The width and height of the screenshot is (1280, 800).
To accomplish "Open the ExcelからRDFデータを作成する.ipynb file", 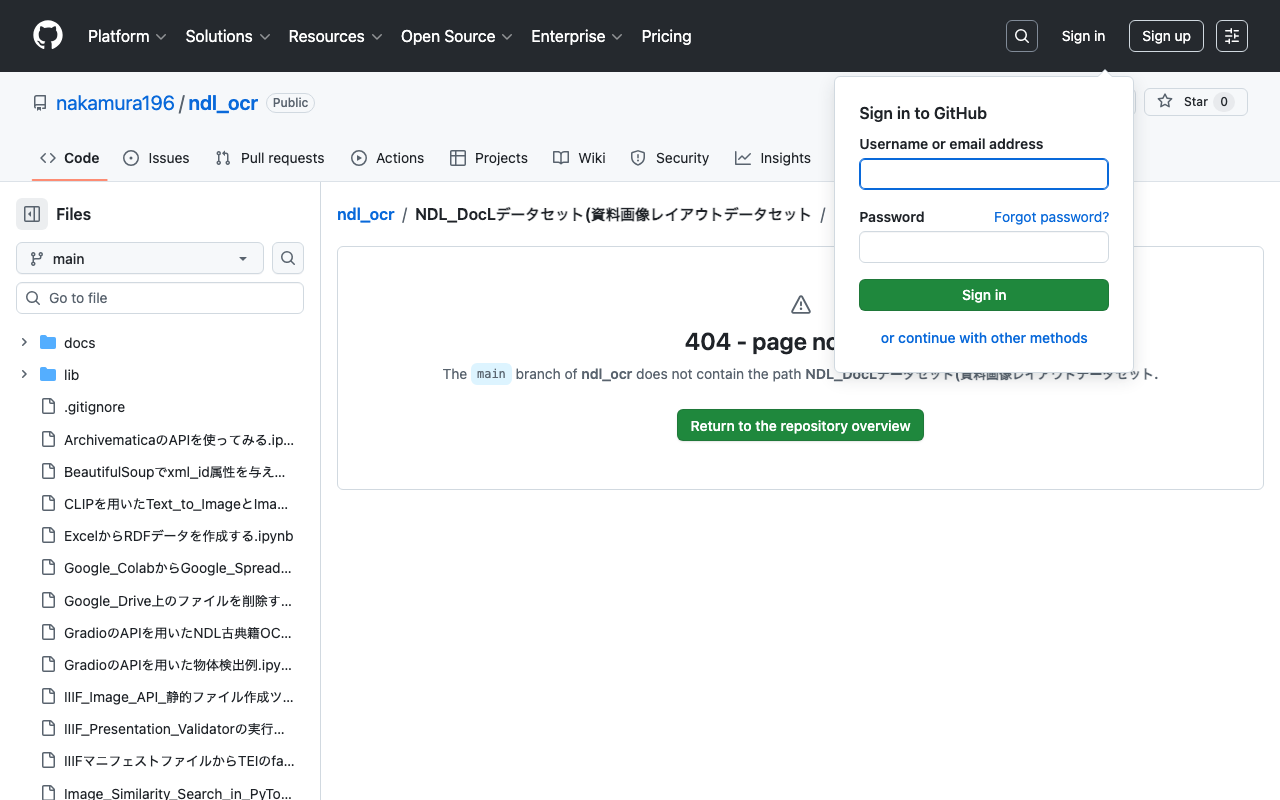I will pyautogui.click(x=178, y=536).
